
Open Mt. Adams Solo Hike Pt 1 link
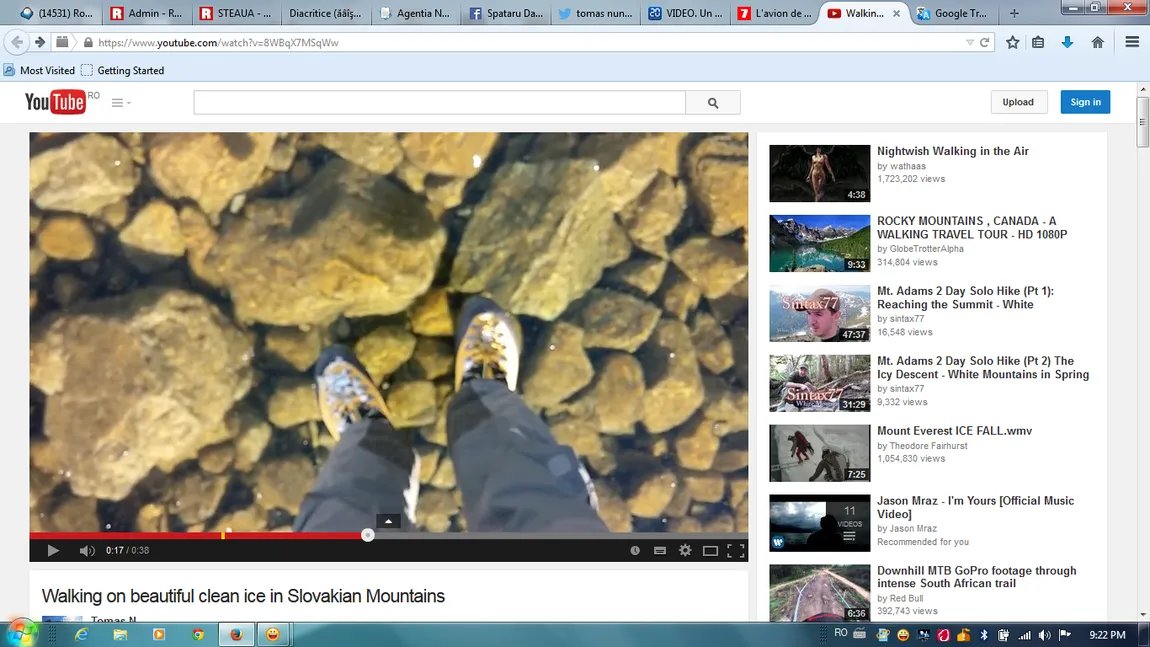[x=965, y=298]
